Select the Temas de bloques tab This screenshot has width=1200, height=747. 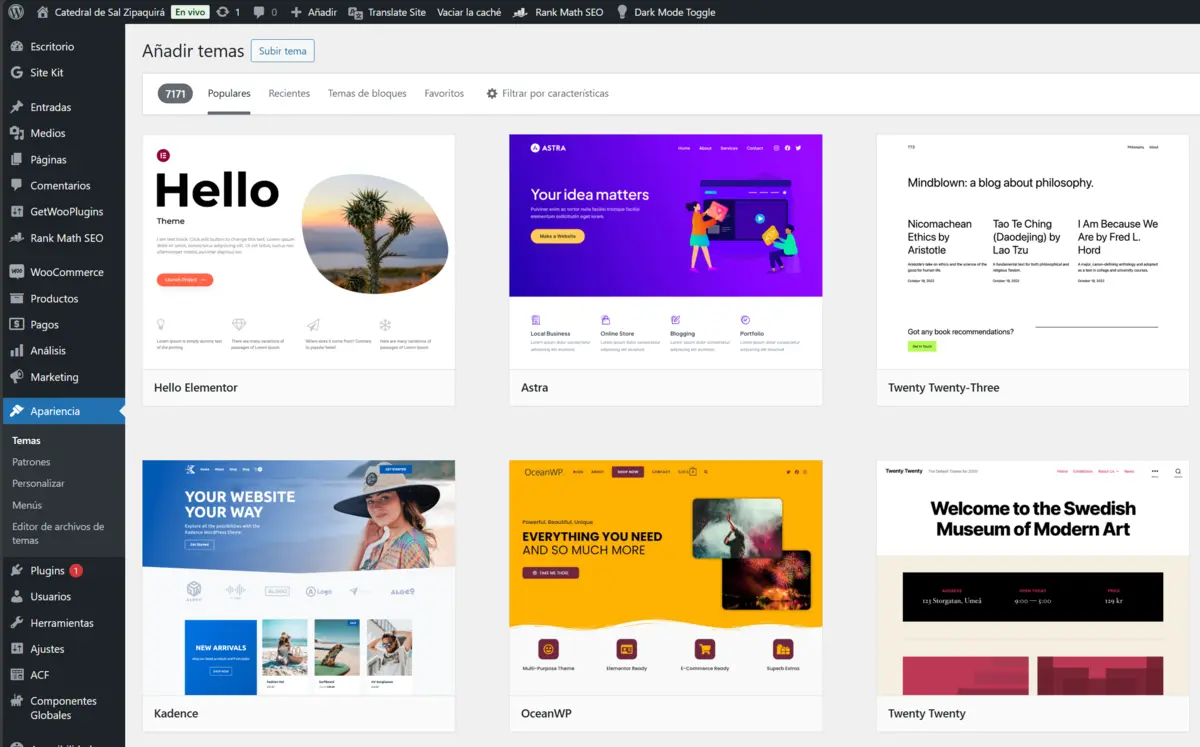367,93
